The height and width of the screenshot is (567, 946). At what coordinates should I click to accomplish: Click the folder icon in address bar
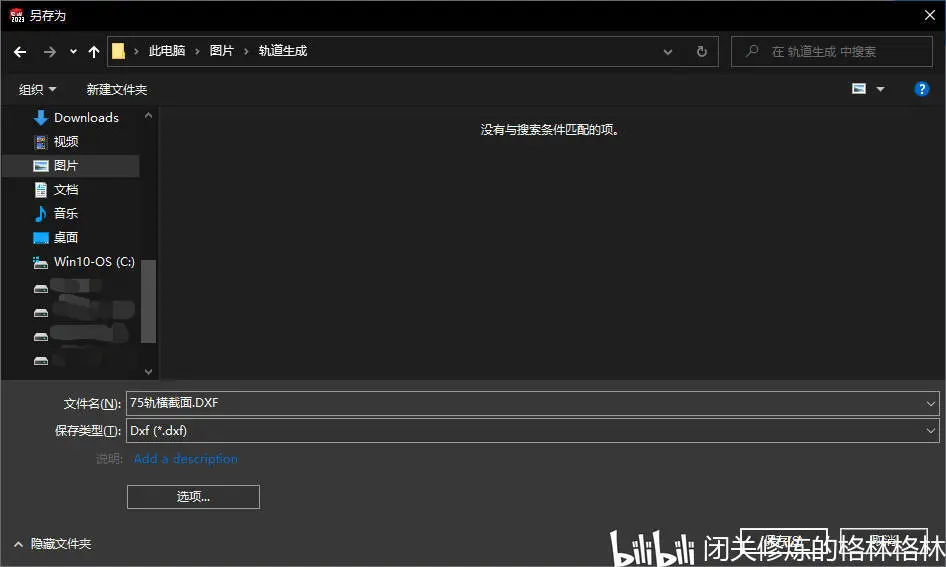coord(118,51)
